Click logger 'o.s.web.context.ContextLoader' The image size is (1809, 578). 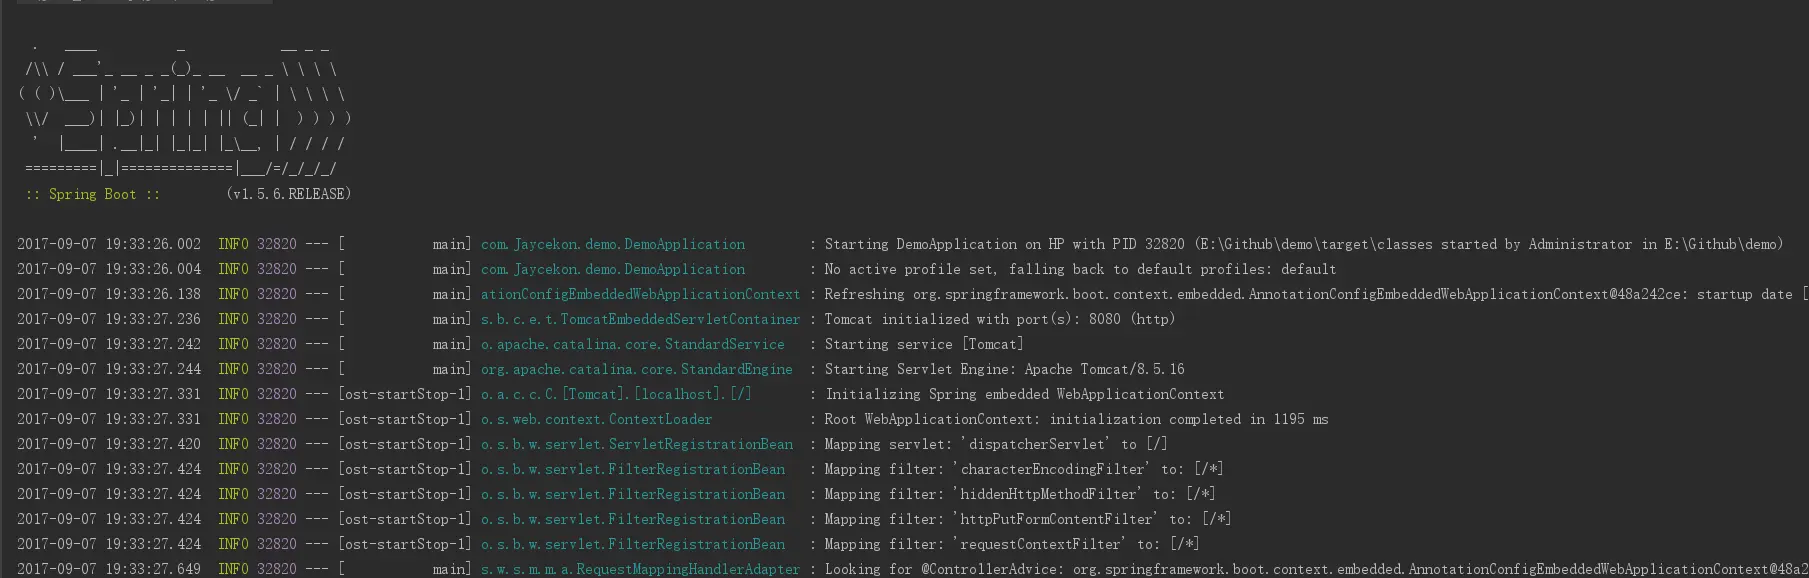(597, 419)
